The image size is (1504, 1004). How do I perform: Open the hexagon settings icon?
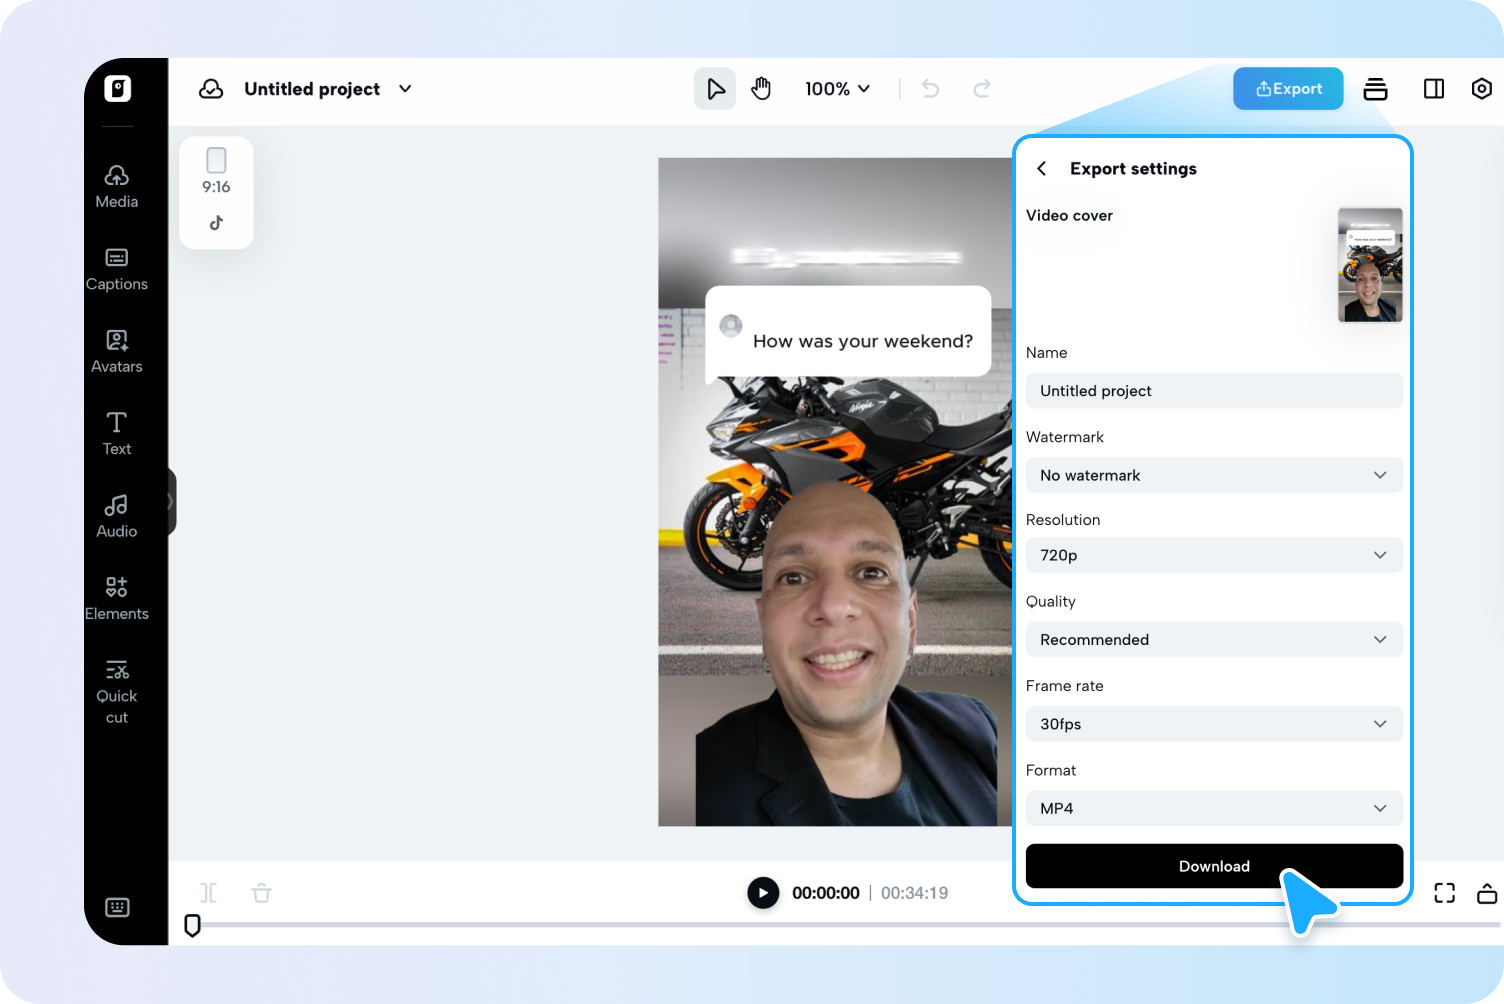click(x=1482, y=89)
